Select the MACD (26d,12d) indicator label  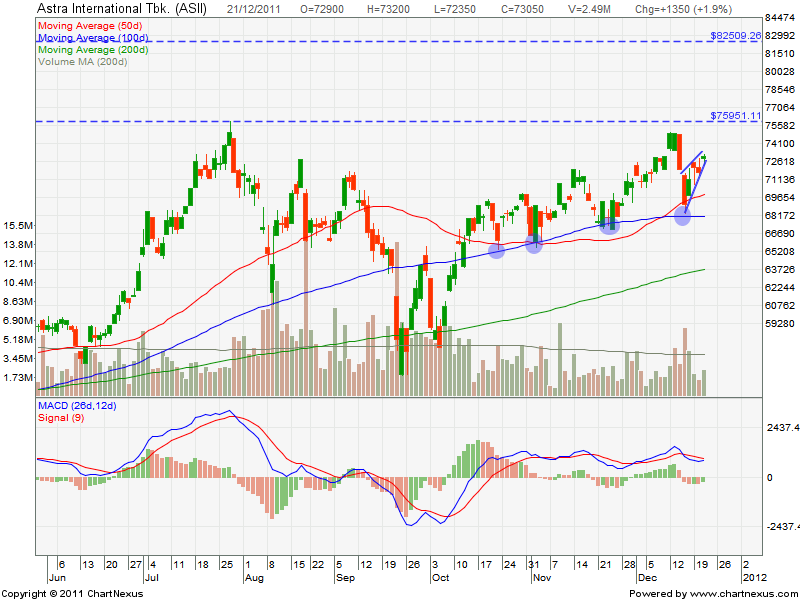(80, 406)
